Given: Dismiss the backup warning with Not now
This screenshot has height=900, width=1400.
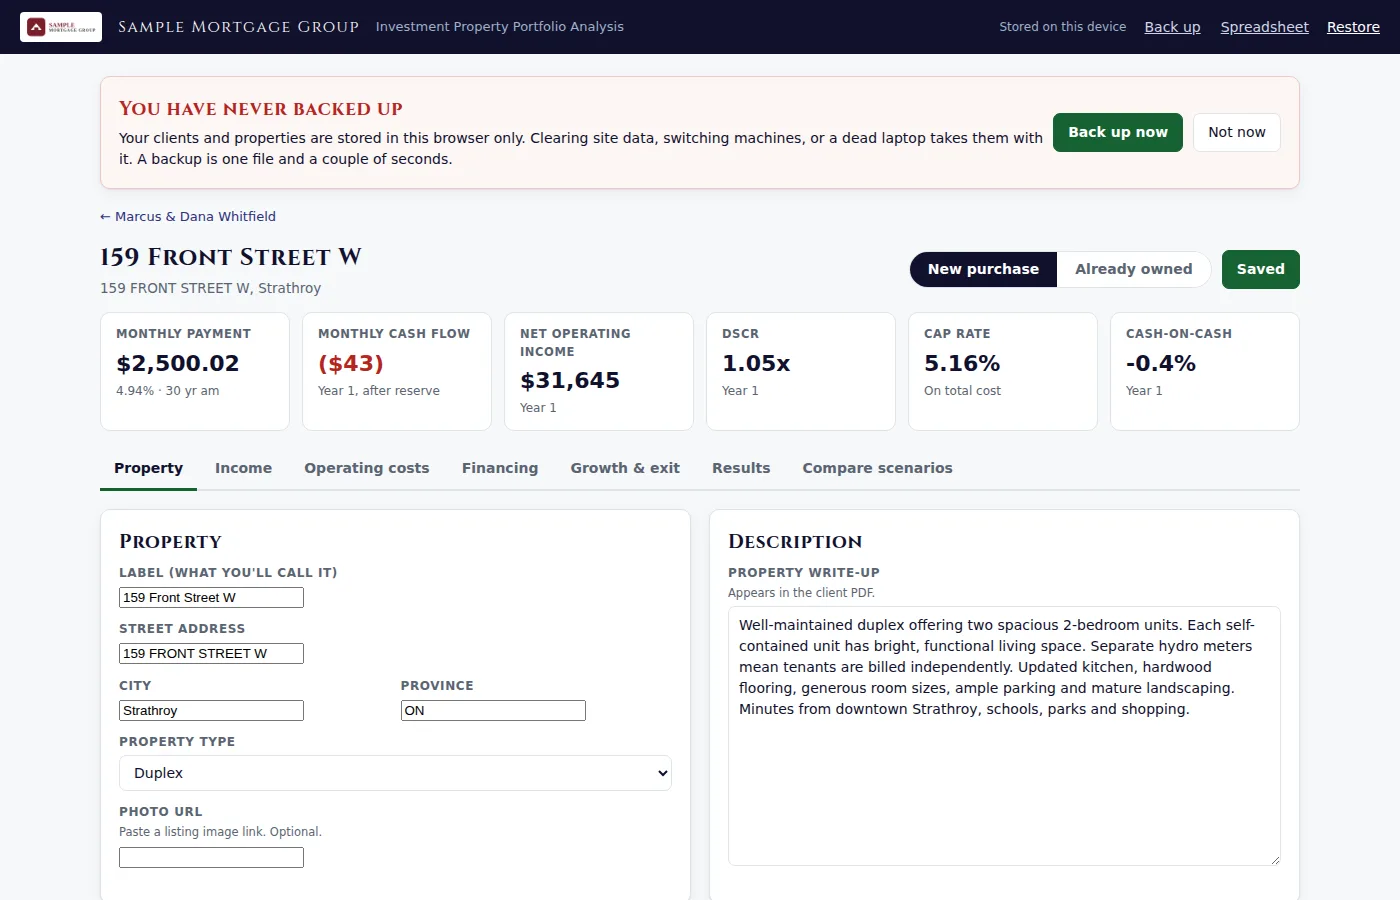Looking at the screenshot, I should pos(1237,132).
